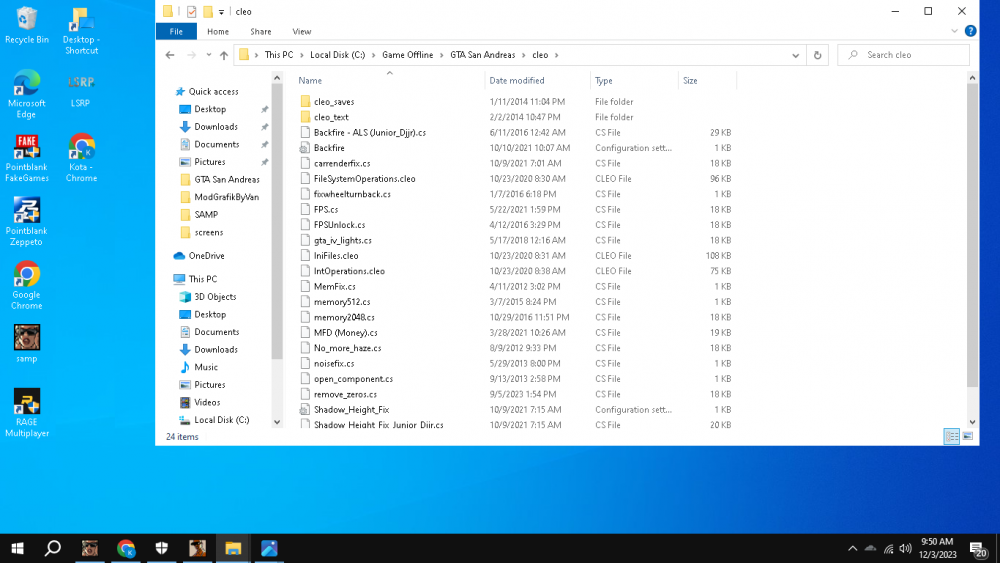
Task: Click file list vertical scrollbar
Action: click(x=972, y=236)
